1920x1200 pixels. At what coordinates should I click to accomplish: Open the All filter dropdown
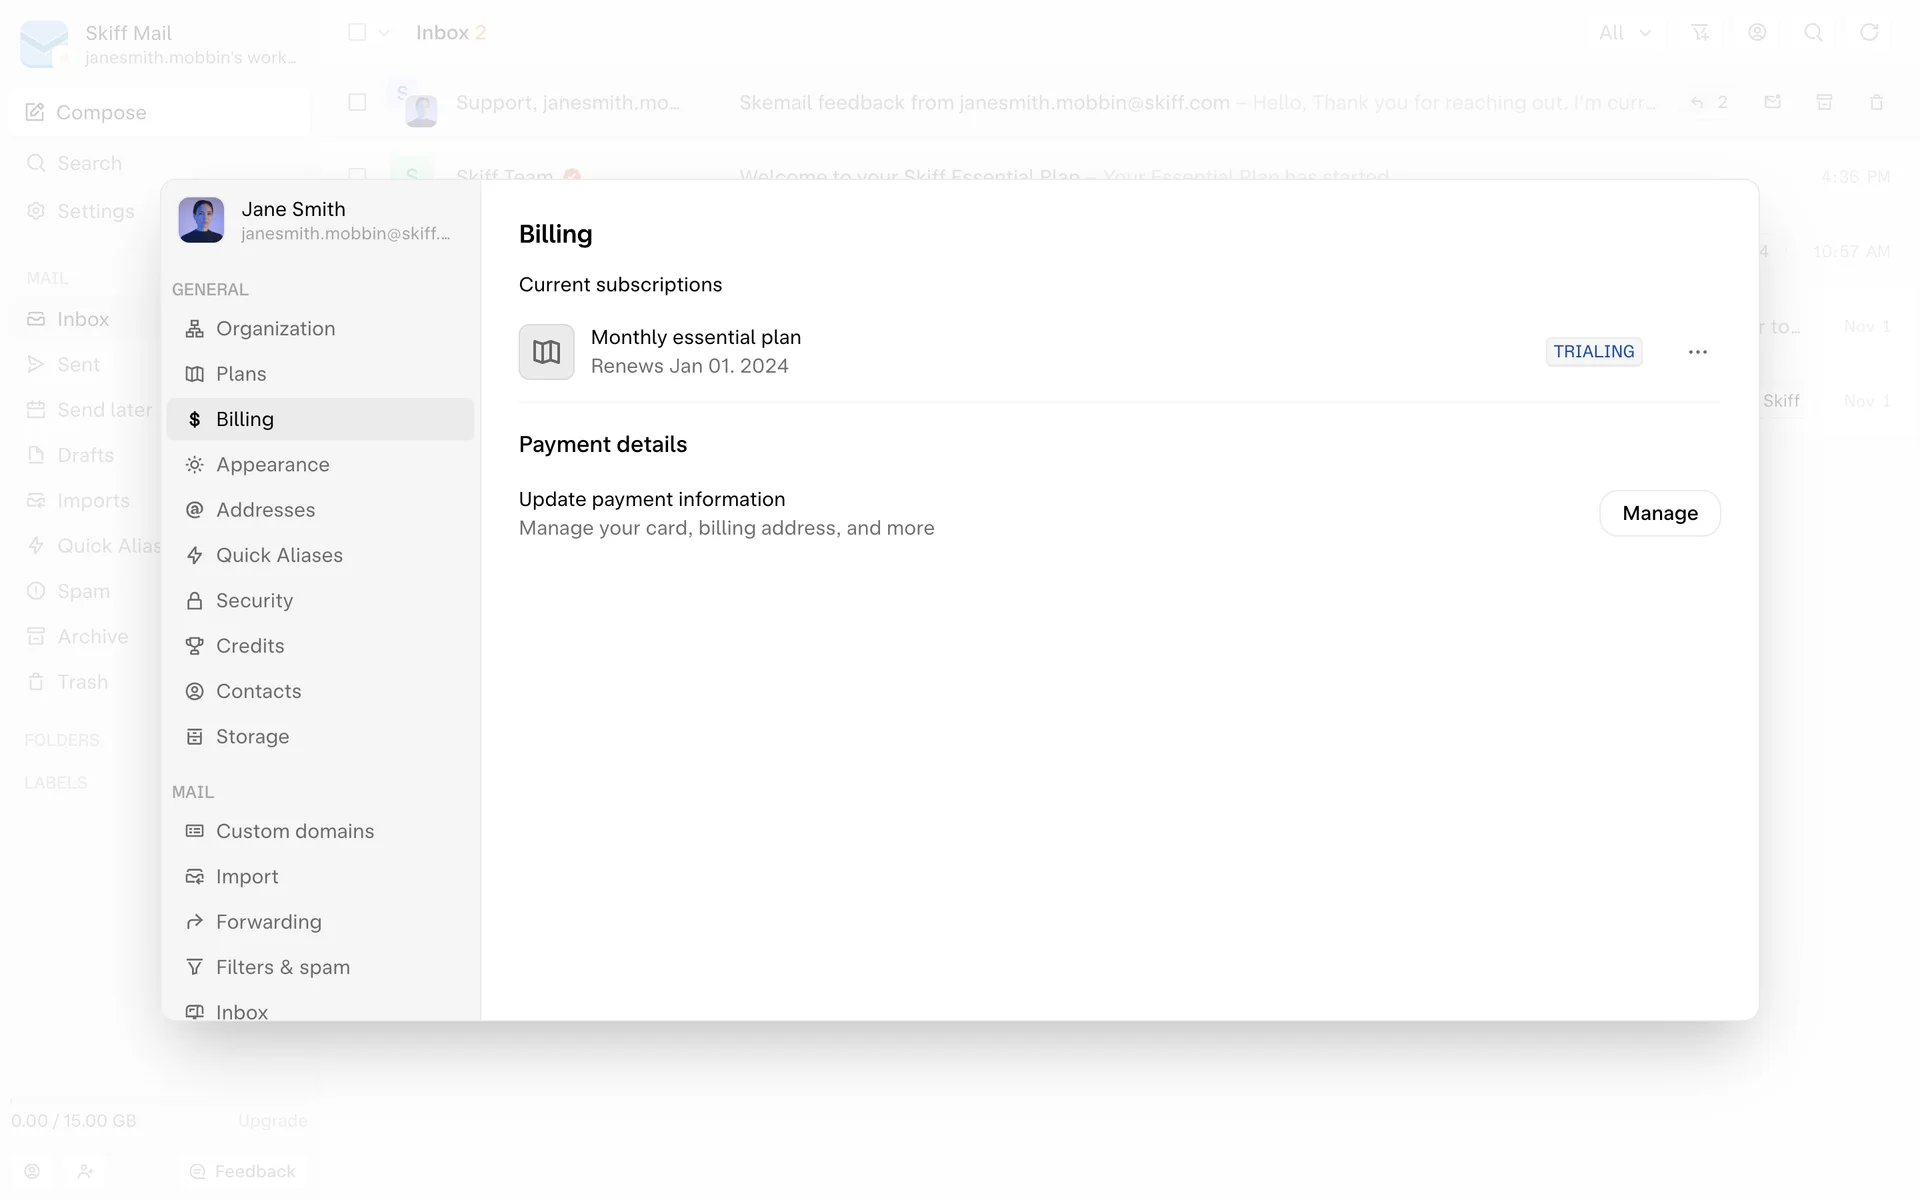click(x=1624, y=33)
